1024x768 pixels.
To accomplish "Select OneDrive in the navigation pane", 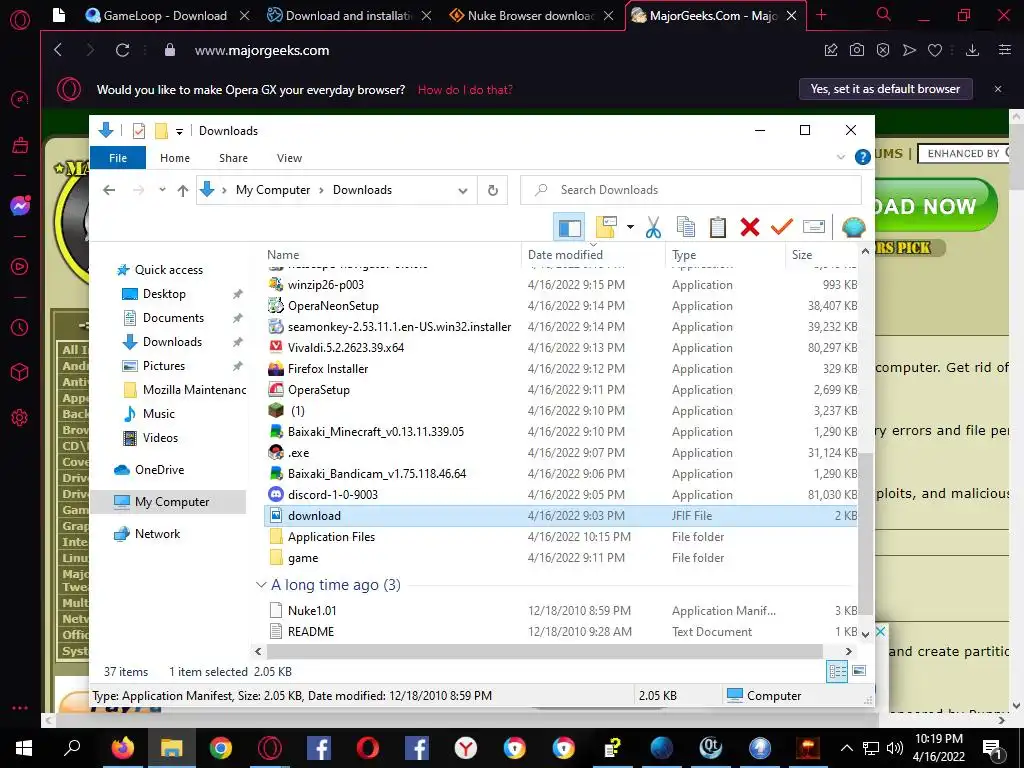I will pyautogui.click(x=159, y=470).
